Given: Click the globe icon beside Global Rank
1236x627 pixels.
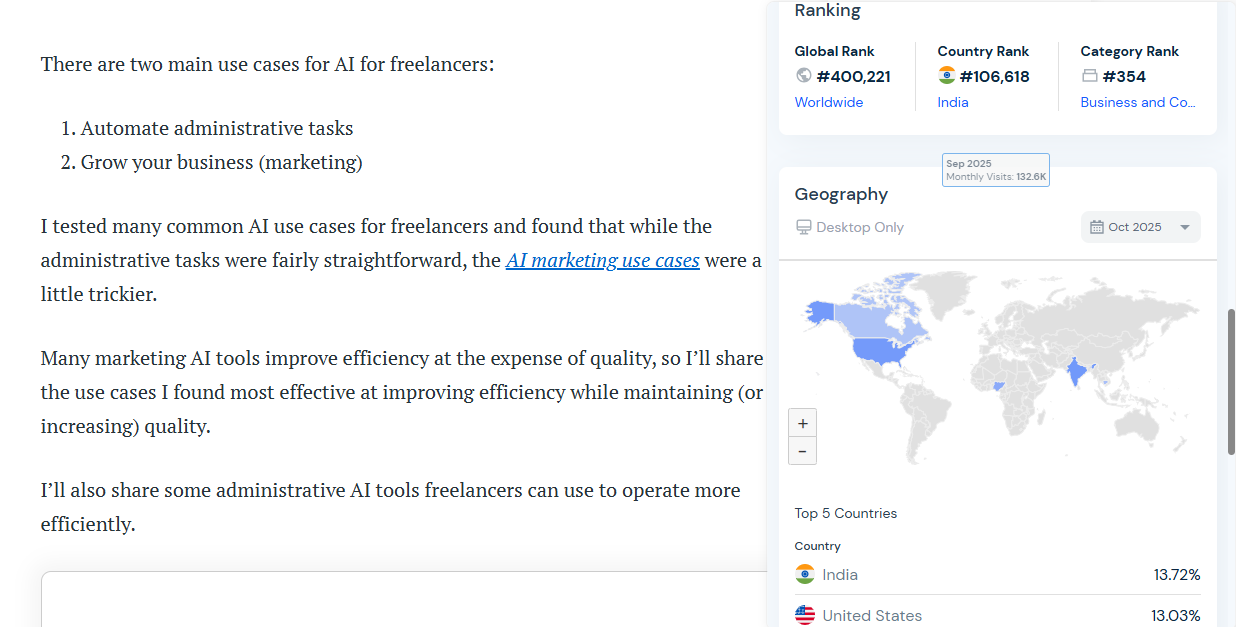Looking at the screenshot, I should click(804, 76).
